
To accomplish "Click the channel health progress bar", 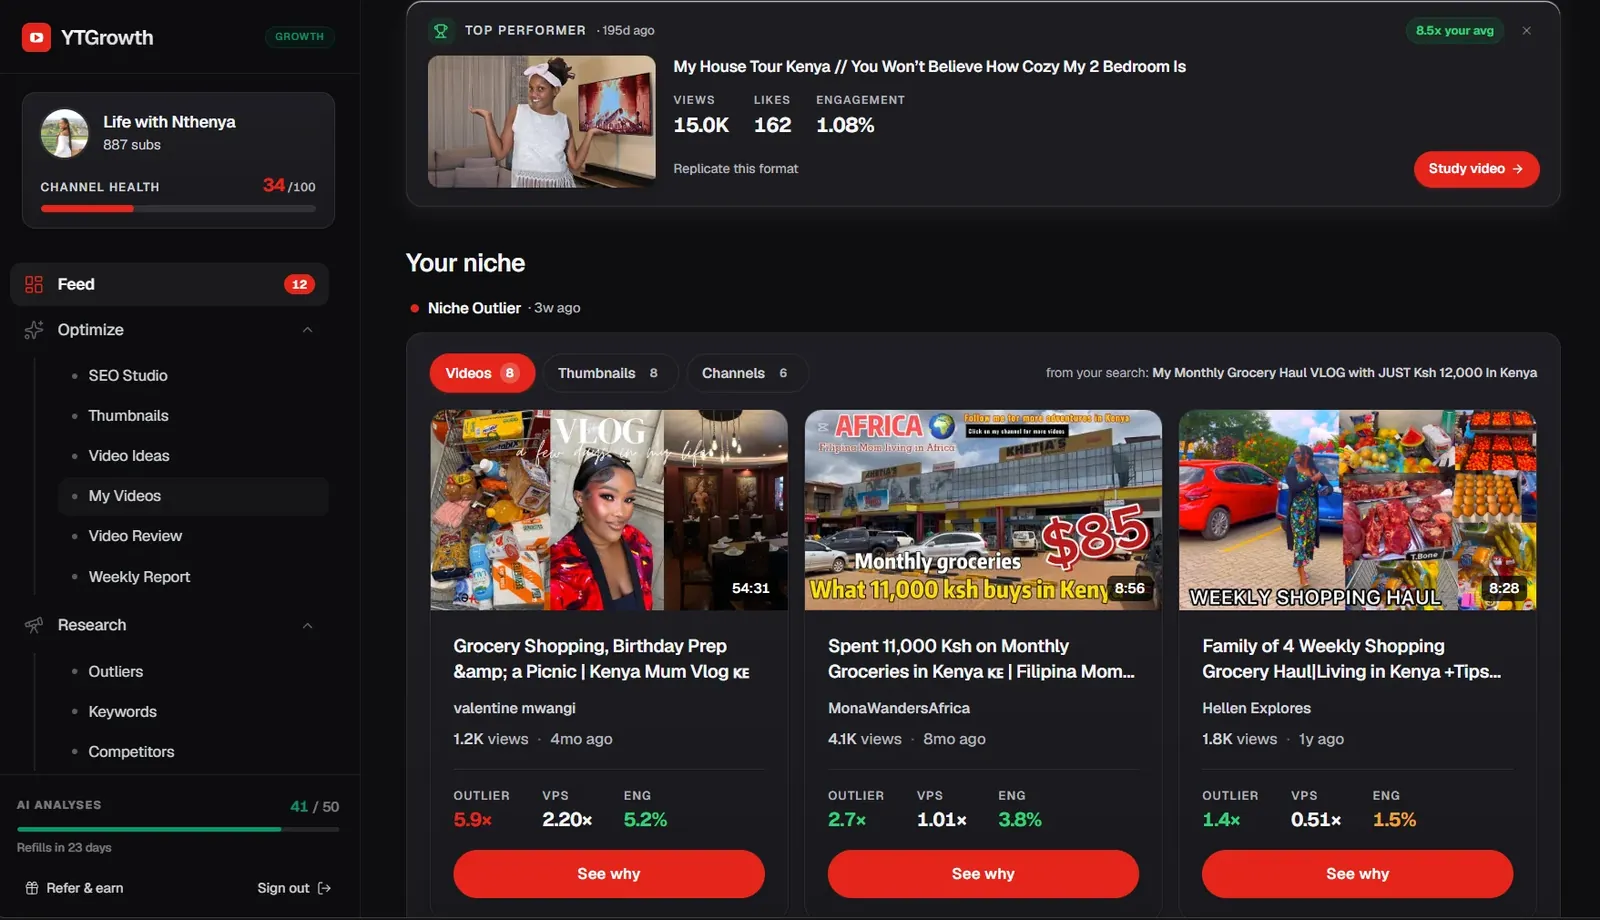I will pyautogui.click(x=178, y=209).
